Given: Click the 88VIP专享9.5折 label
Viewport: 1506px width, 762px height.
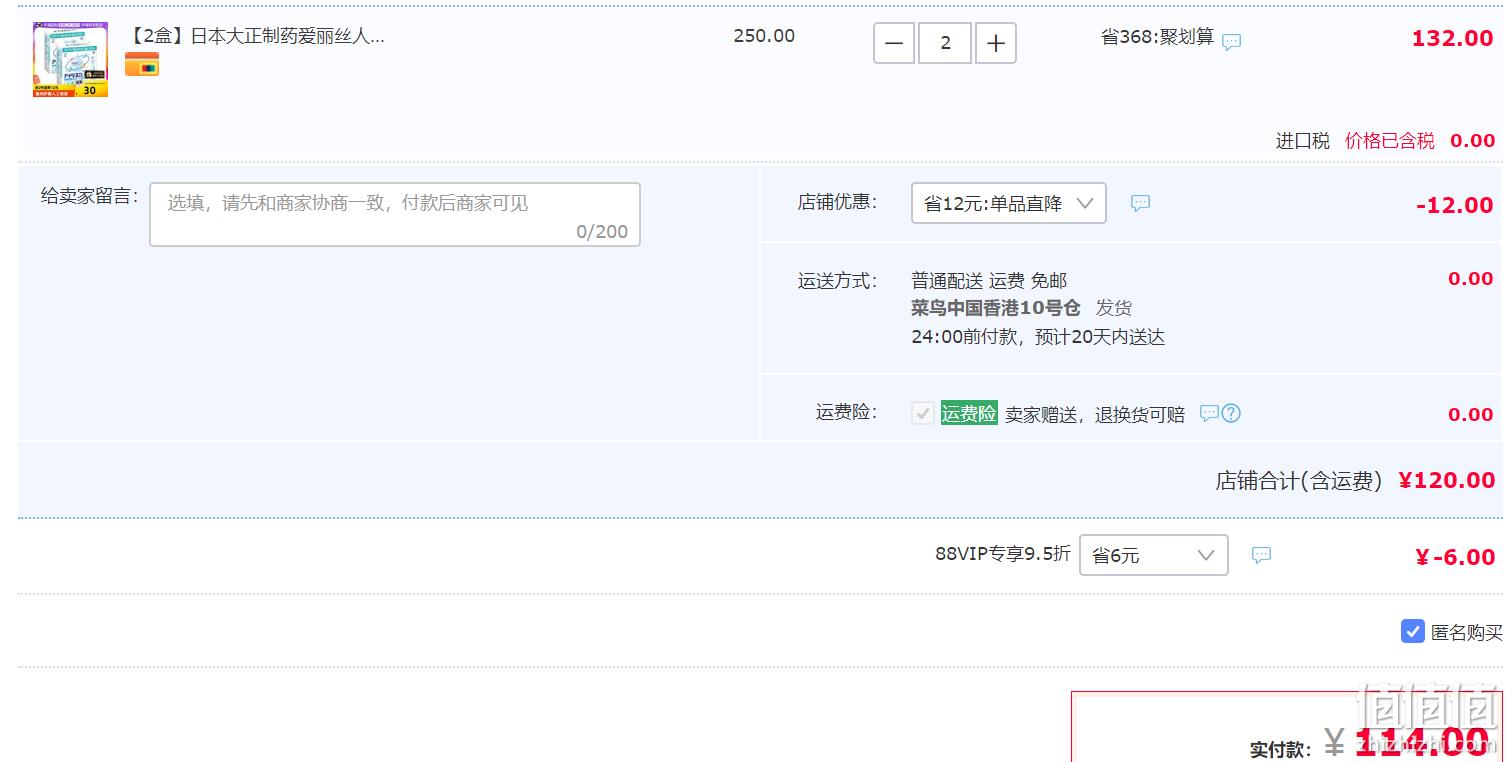Looking at the screenshot, I should (x=1003, y=553).
